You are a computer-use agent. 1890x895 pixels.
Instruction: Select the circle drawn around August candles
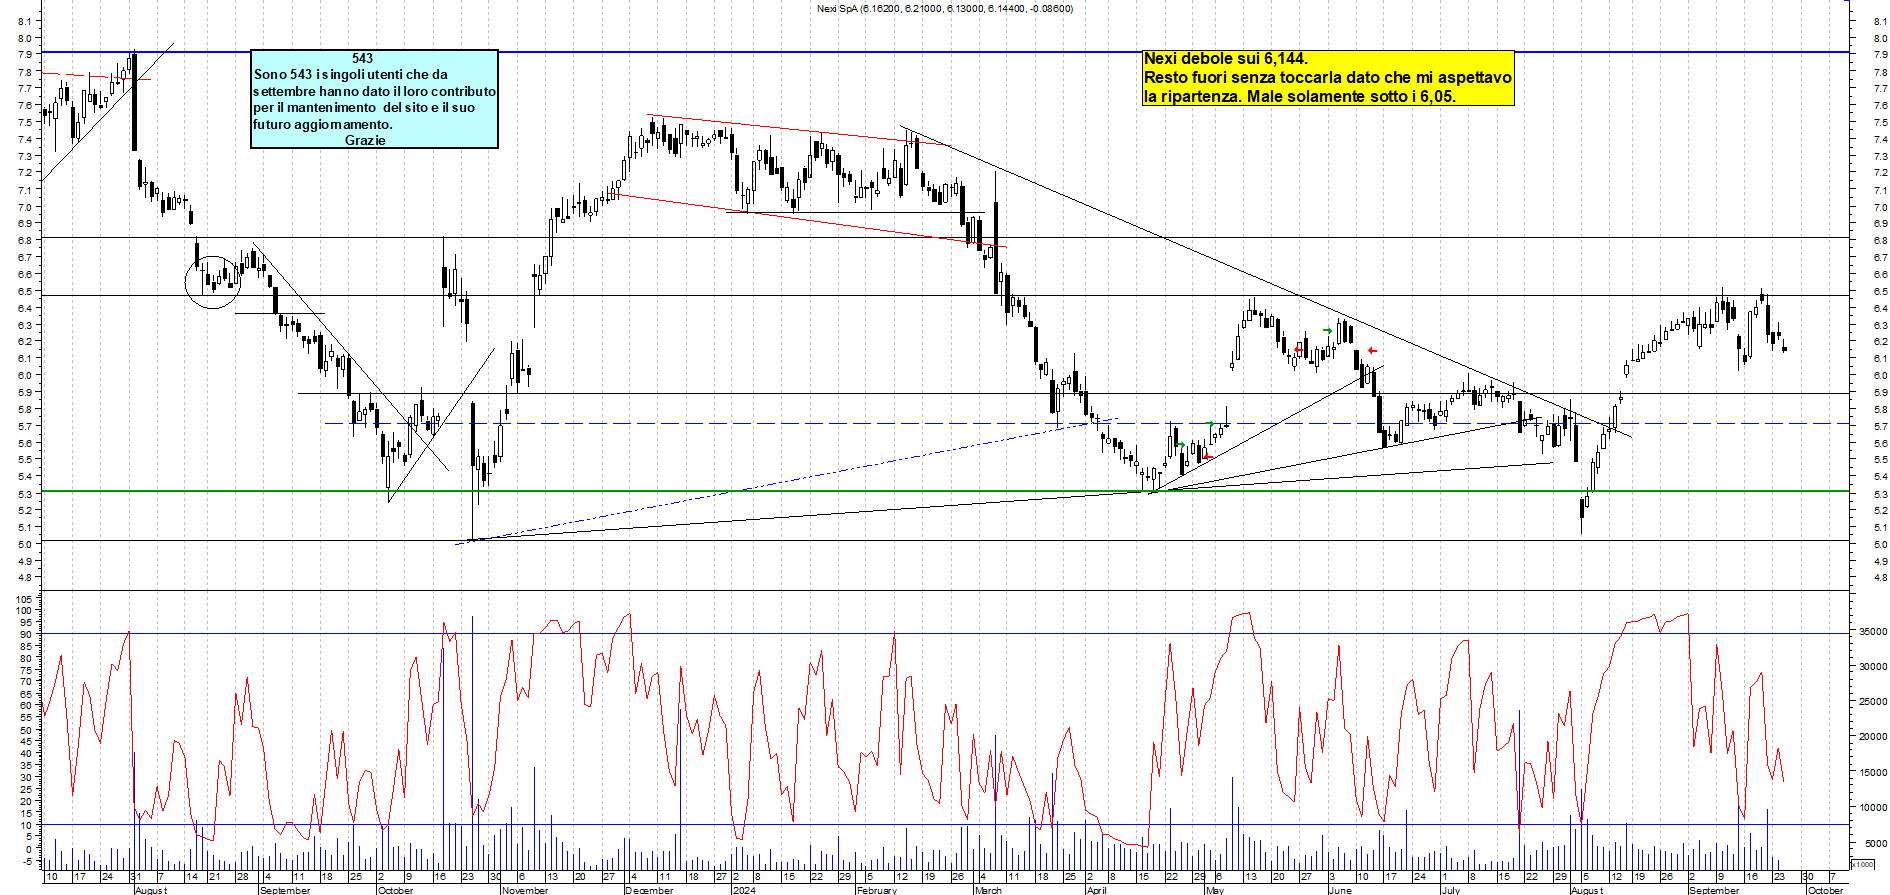[213, 282]
